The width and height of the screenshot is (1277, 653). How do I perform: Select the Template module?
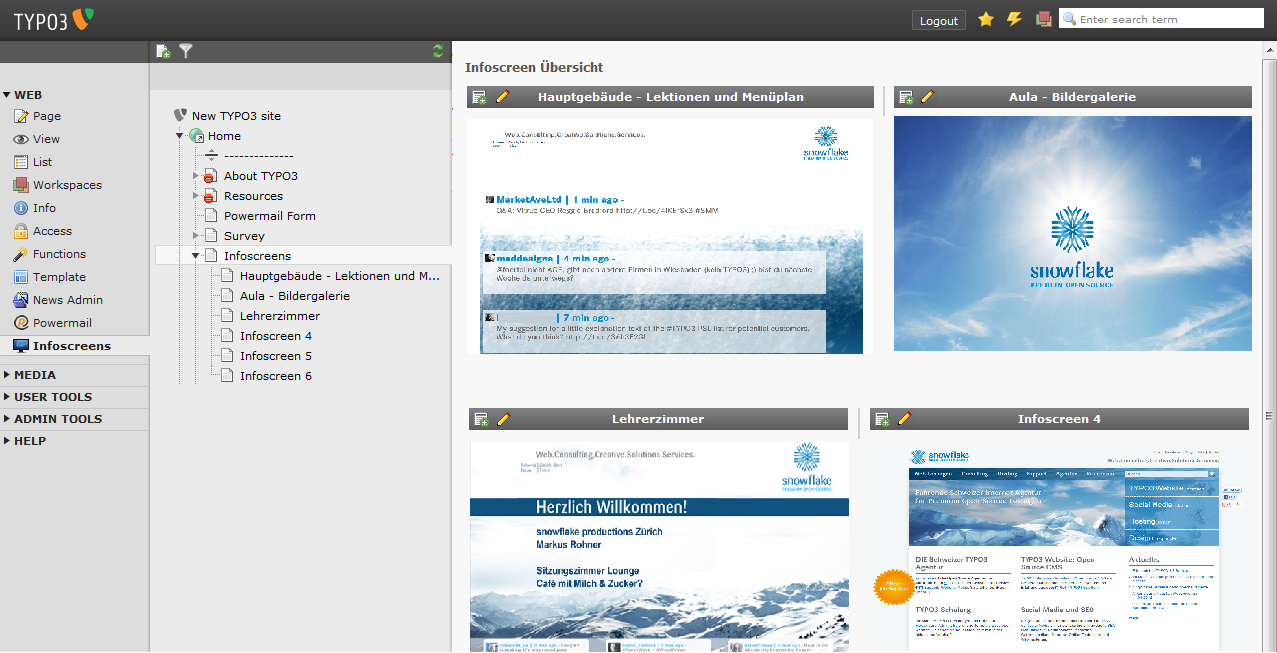(59, 277)
